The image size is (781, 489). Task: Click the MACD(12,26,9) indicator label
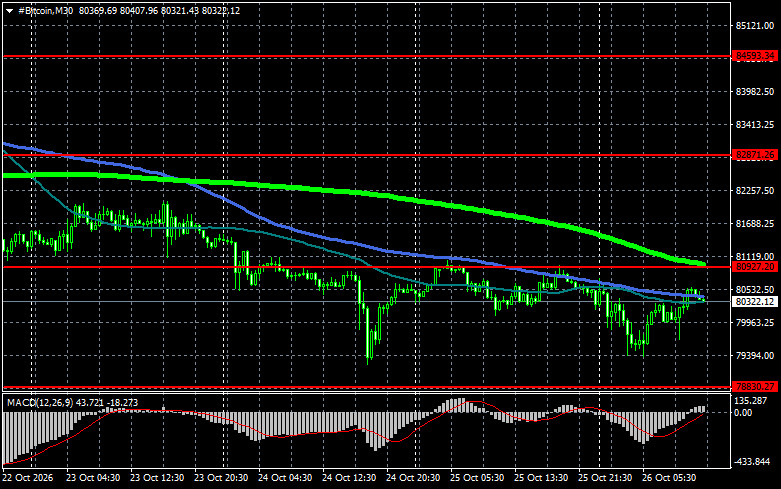[40, 402]
